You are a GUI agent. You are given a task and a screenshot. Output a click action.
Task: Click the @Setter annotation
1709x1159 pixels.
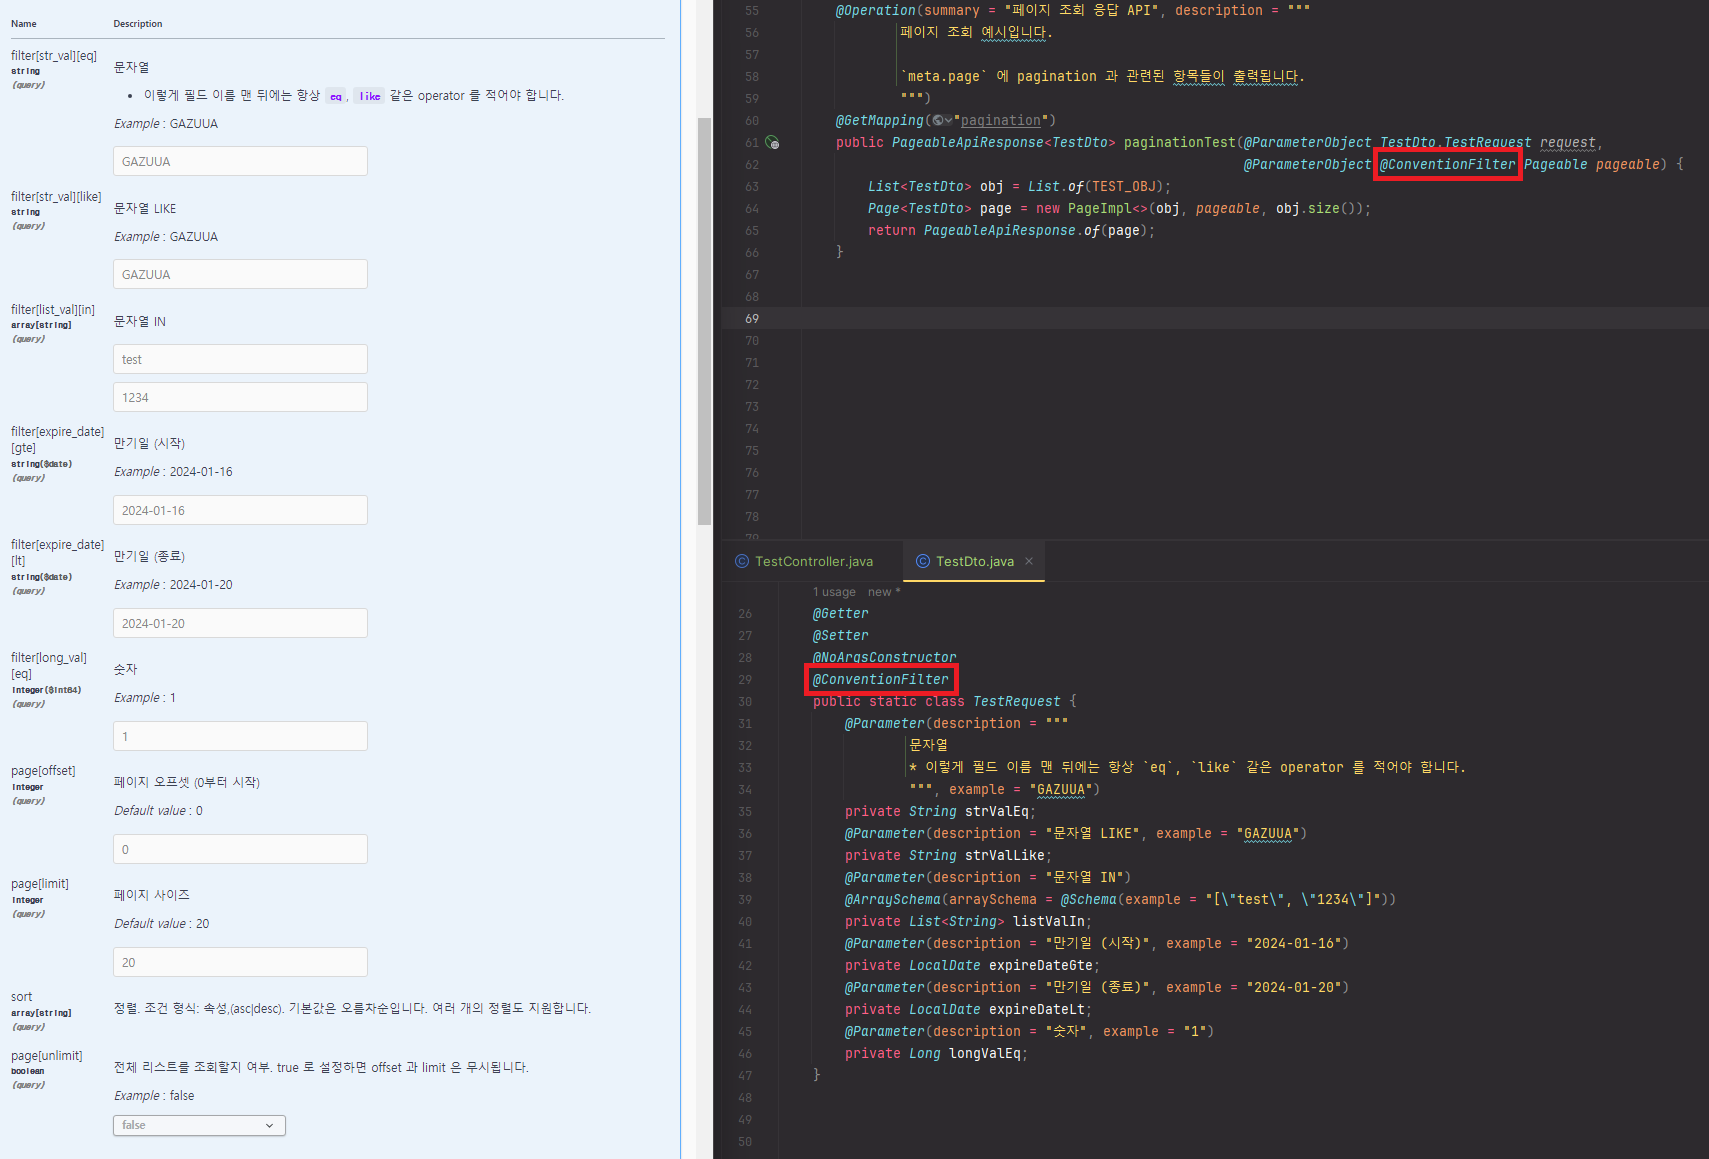pyautogui.click(x=840, y=636)
